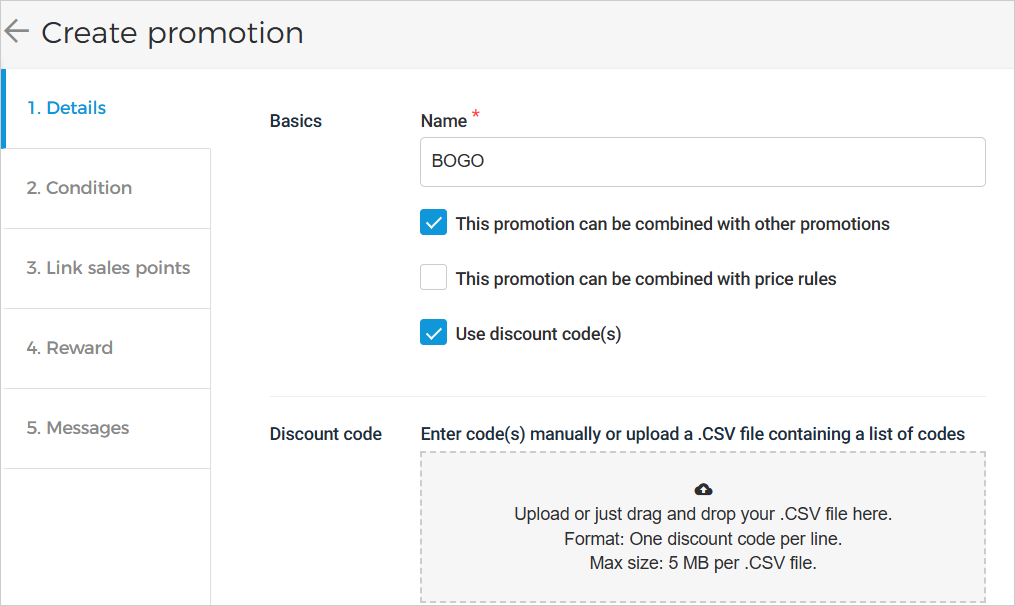Viewport: 1015px width, 606px height.
Task: Go to the 2. Condition step
Action: (79, 188)
